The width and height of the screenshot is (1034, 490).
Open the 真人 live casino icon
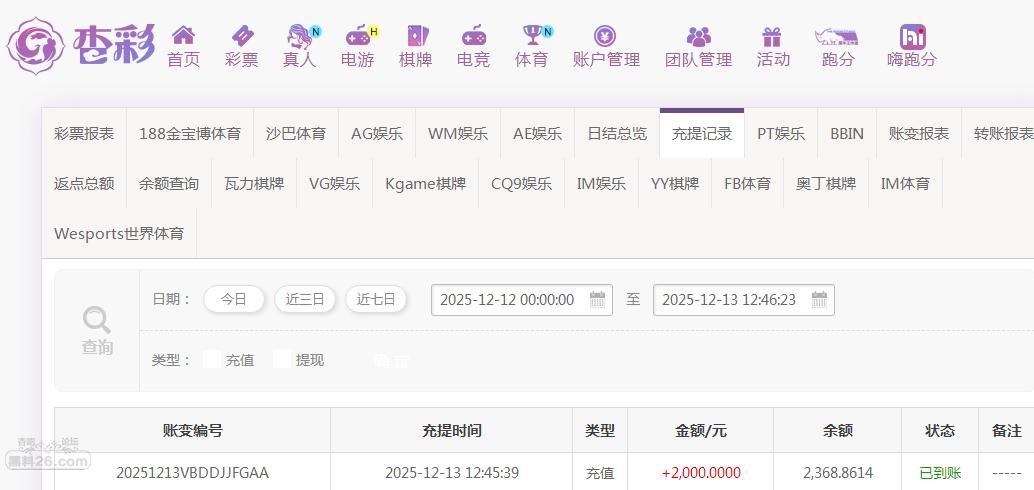tap(299, 36)
